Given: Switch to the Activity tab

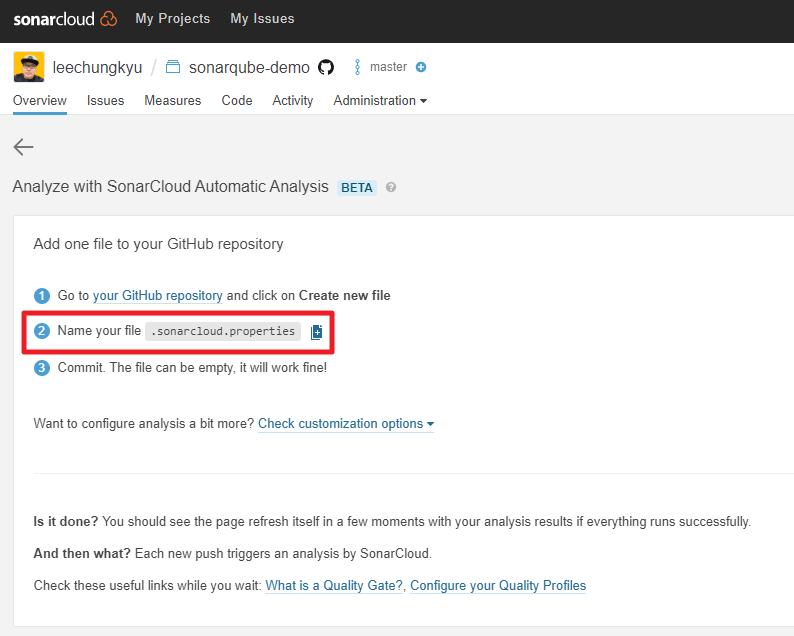Looking at the screenshot, I should tap(293, 100).
